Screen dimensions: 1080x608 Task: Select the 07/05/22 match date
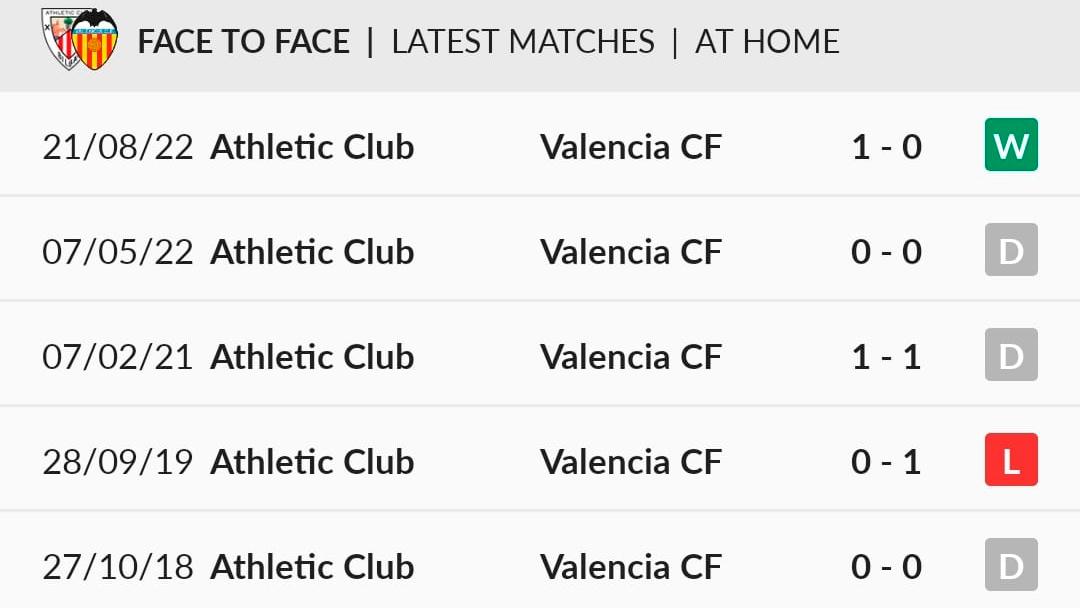point(118,252)
